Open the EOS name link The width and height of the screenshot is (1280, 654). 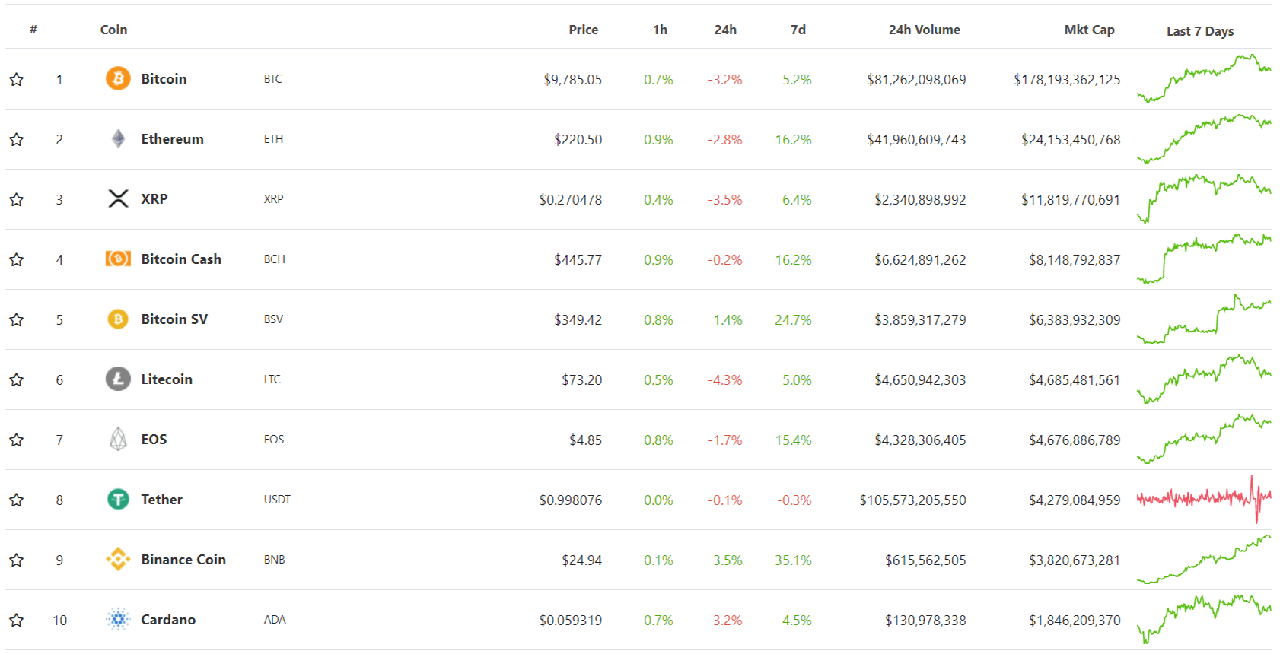click(x=154, y=439)
